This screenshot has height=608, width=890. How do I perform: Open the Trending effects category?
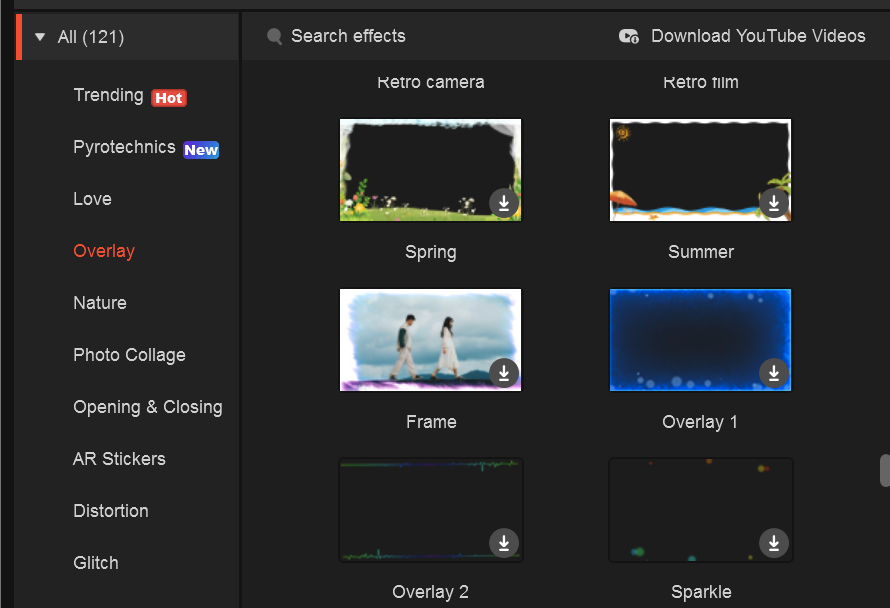[108, 95]
